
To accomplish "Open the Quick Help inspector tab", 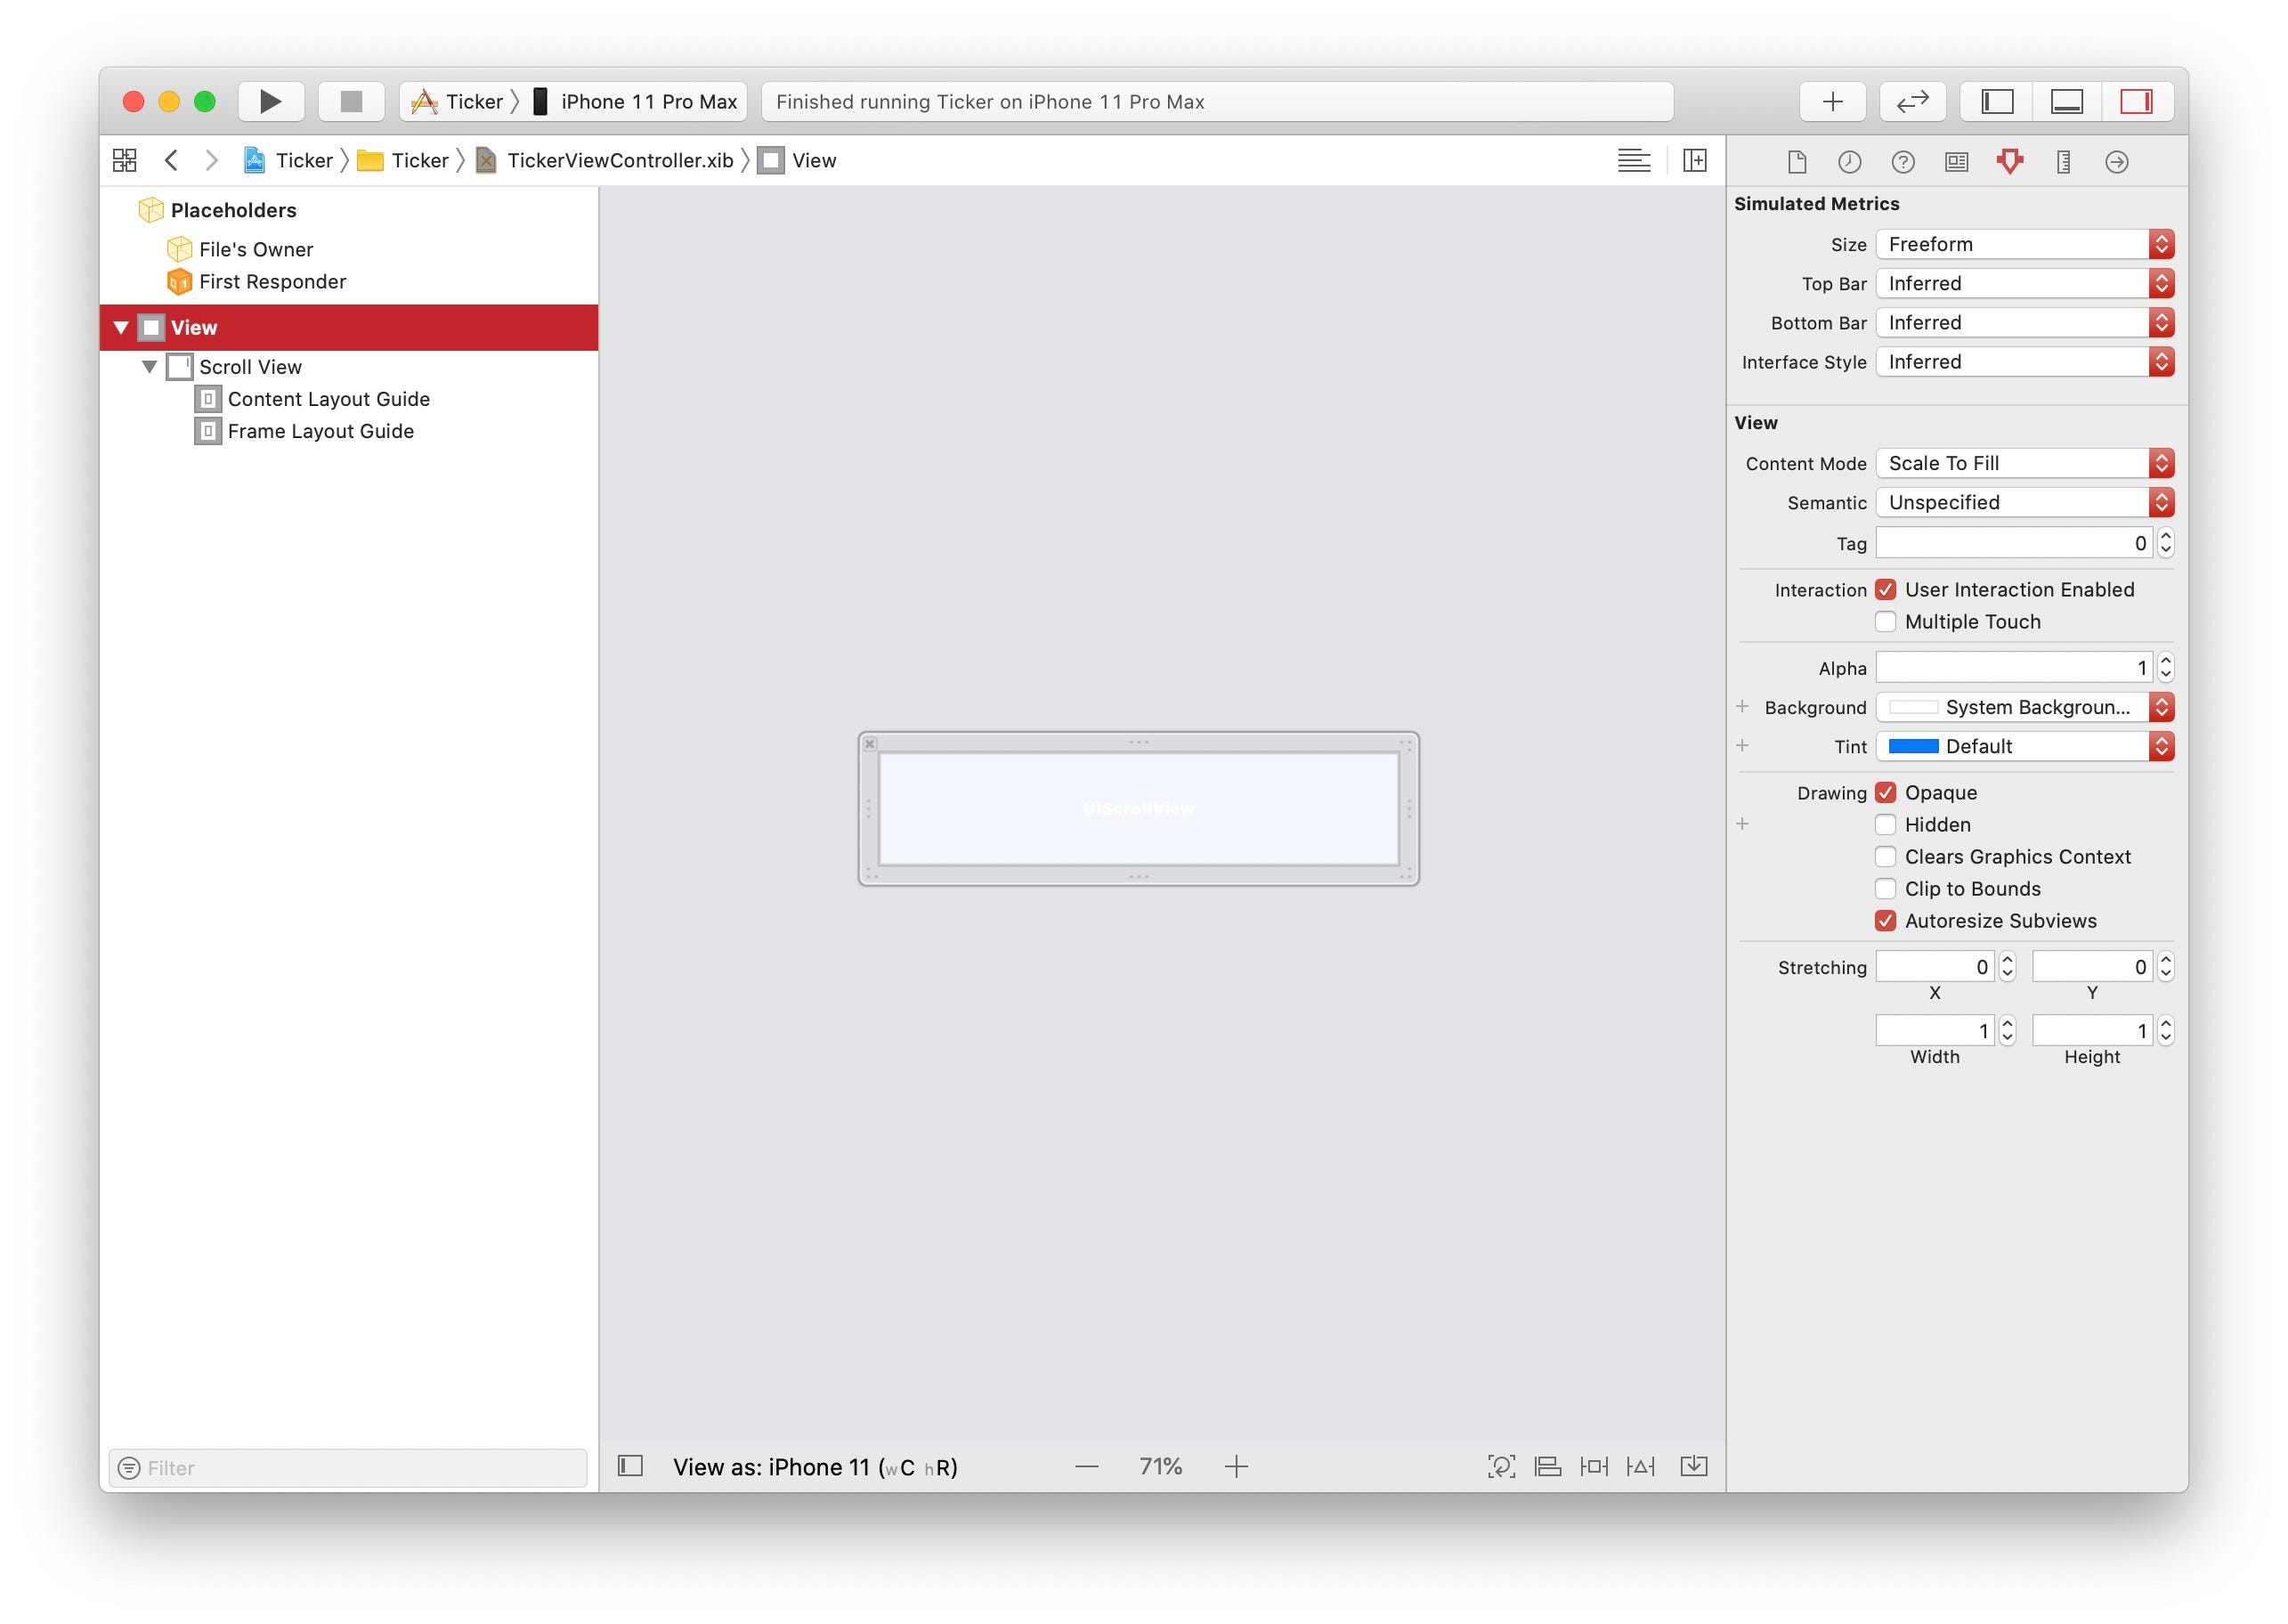I will pos(1903,161).
